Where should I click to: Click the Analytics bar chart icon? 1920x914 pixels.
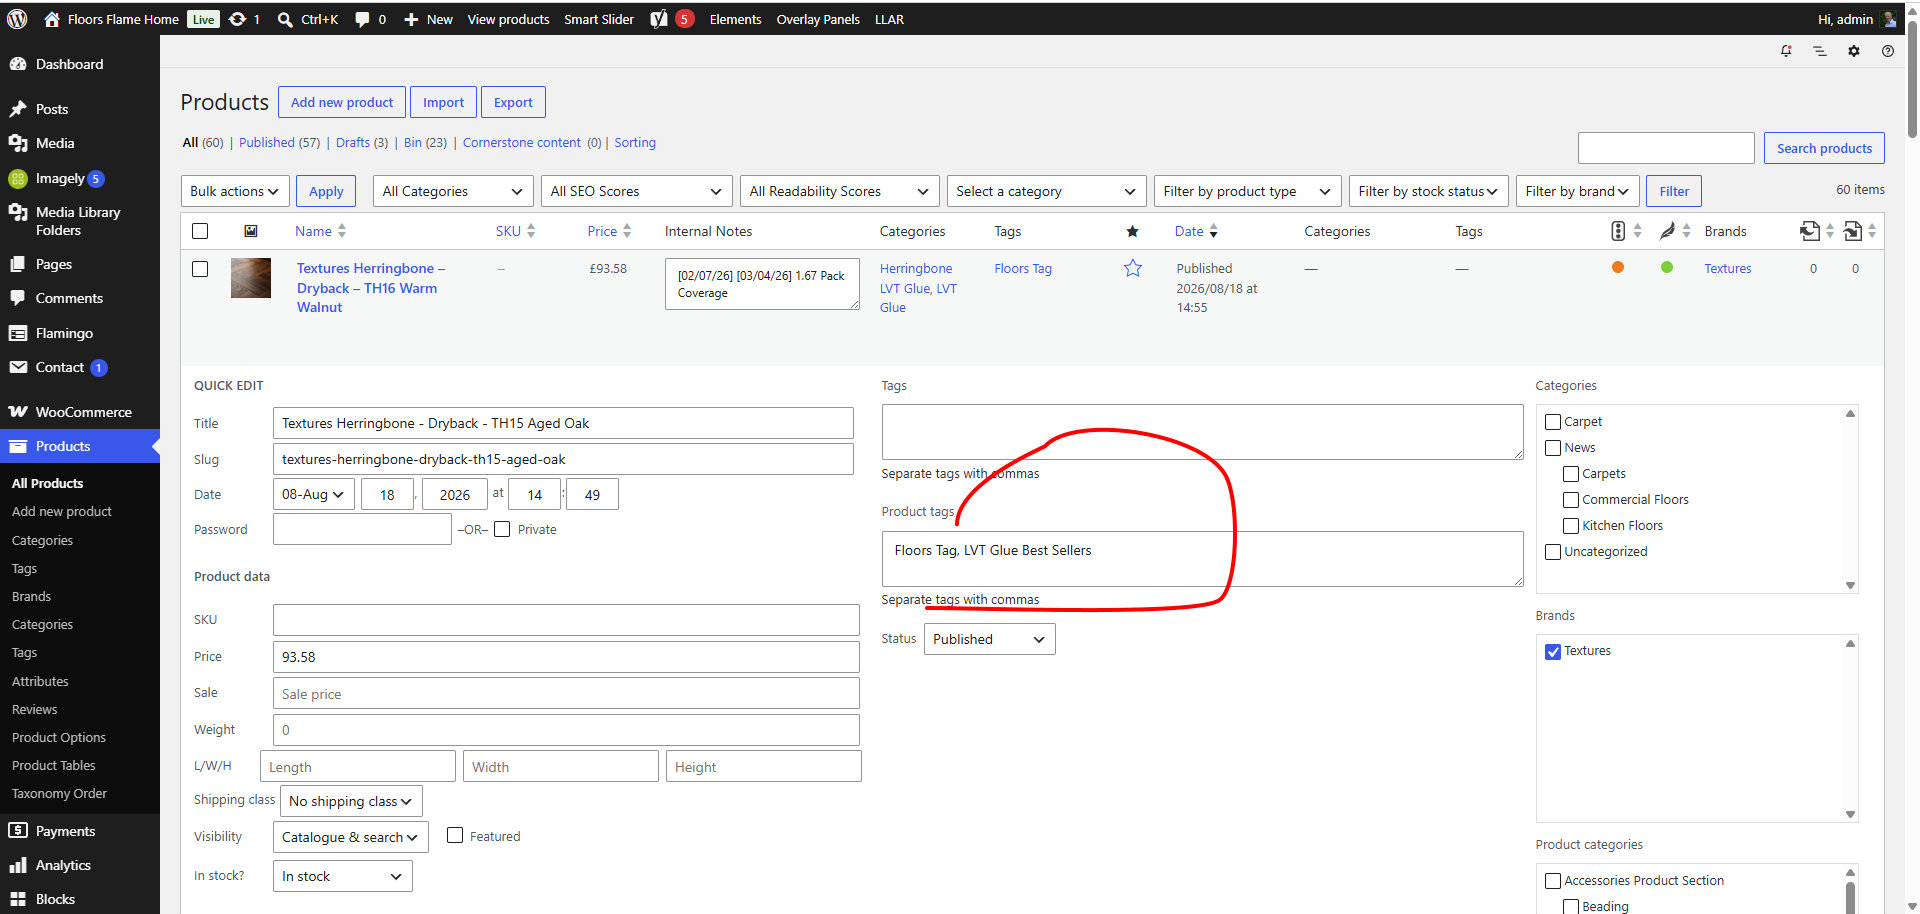click(x=18, y=865)
